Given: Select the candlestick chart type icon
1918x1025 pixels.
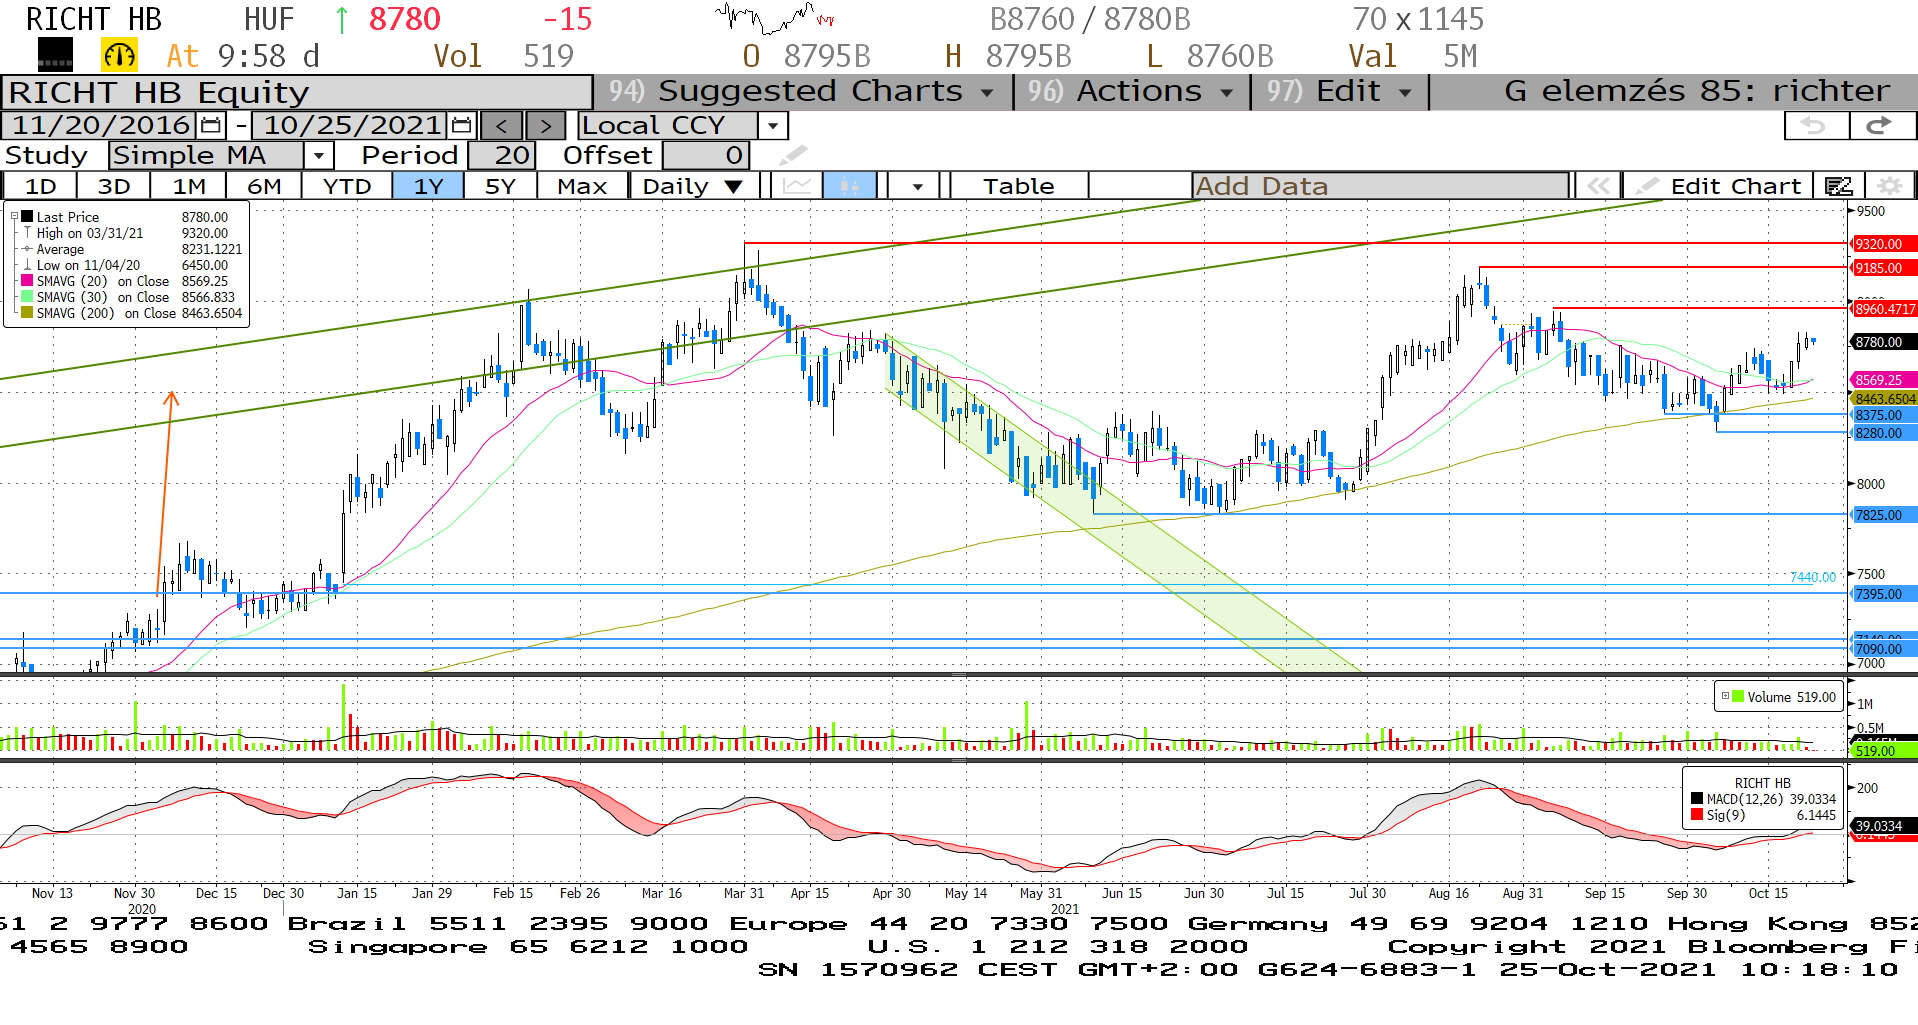Looking at the screenshot, I should [x=850, y=186].
